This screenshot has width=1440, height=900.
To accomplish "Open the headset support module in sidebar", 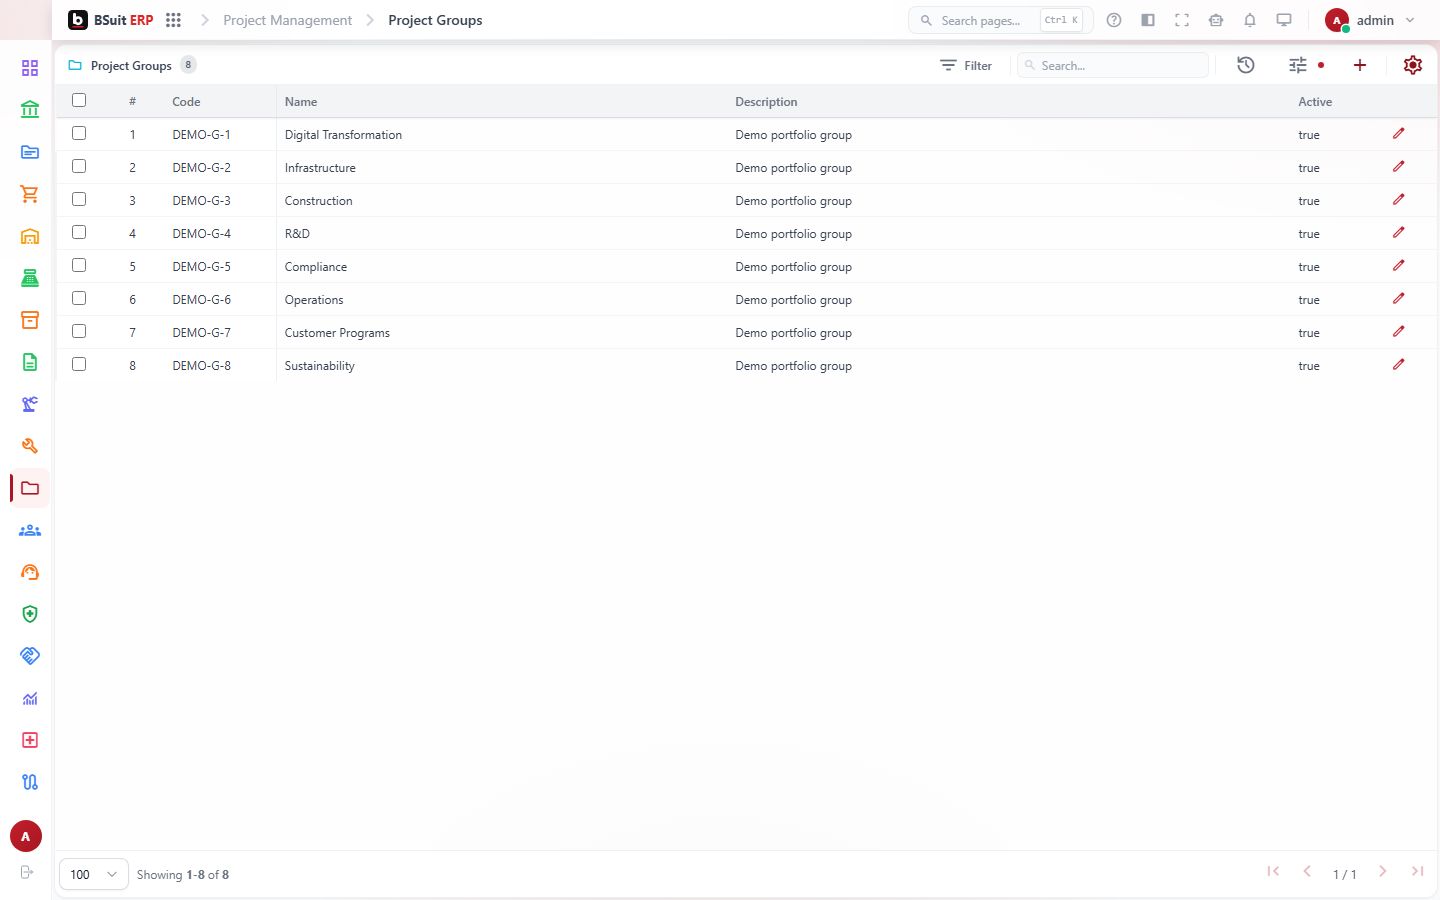I will pos(30,572).
